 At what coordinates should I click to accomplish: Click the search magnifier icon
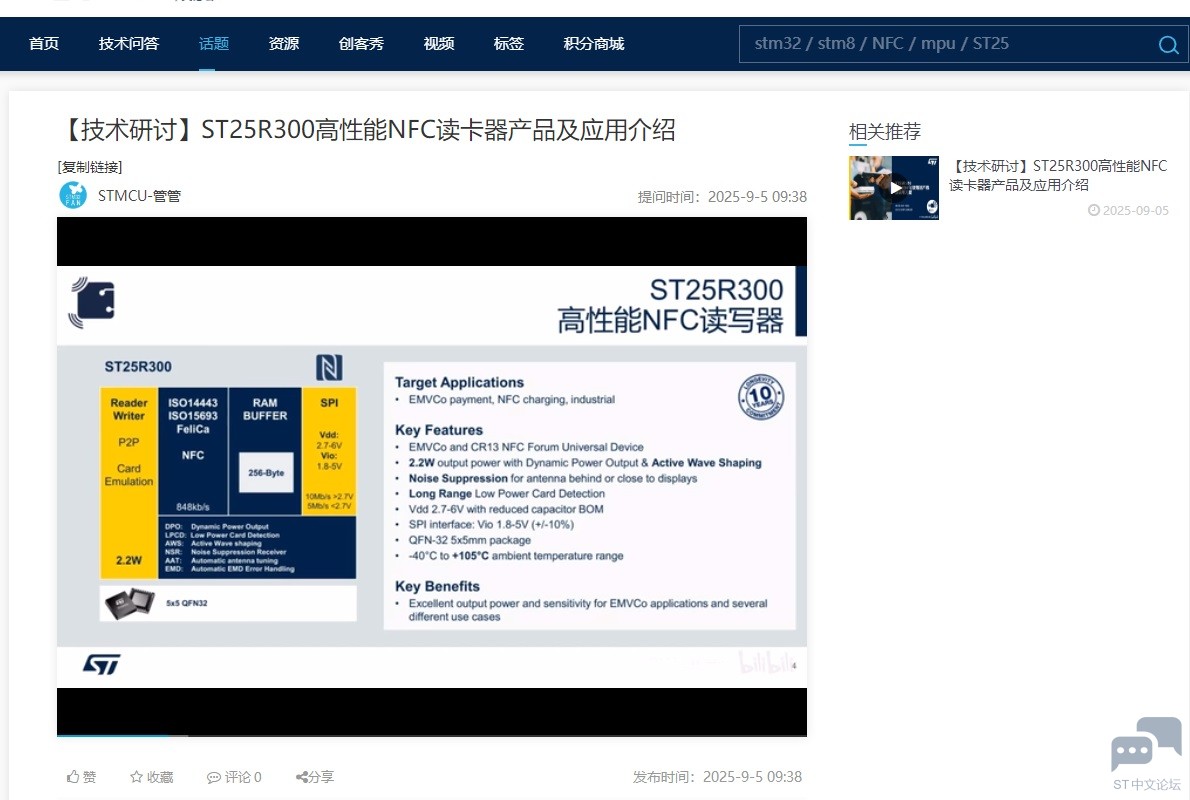point(1168,45)
